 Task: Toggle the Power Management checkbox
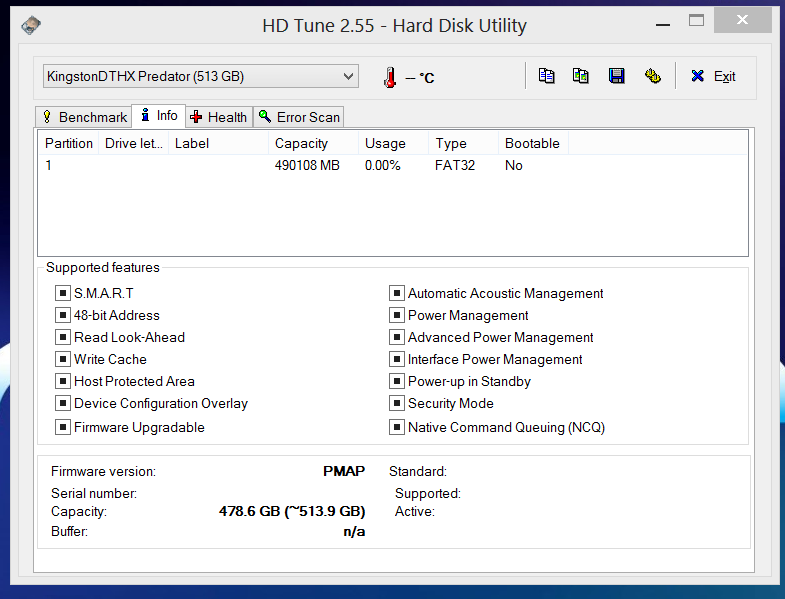(397, 316)
